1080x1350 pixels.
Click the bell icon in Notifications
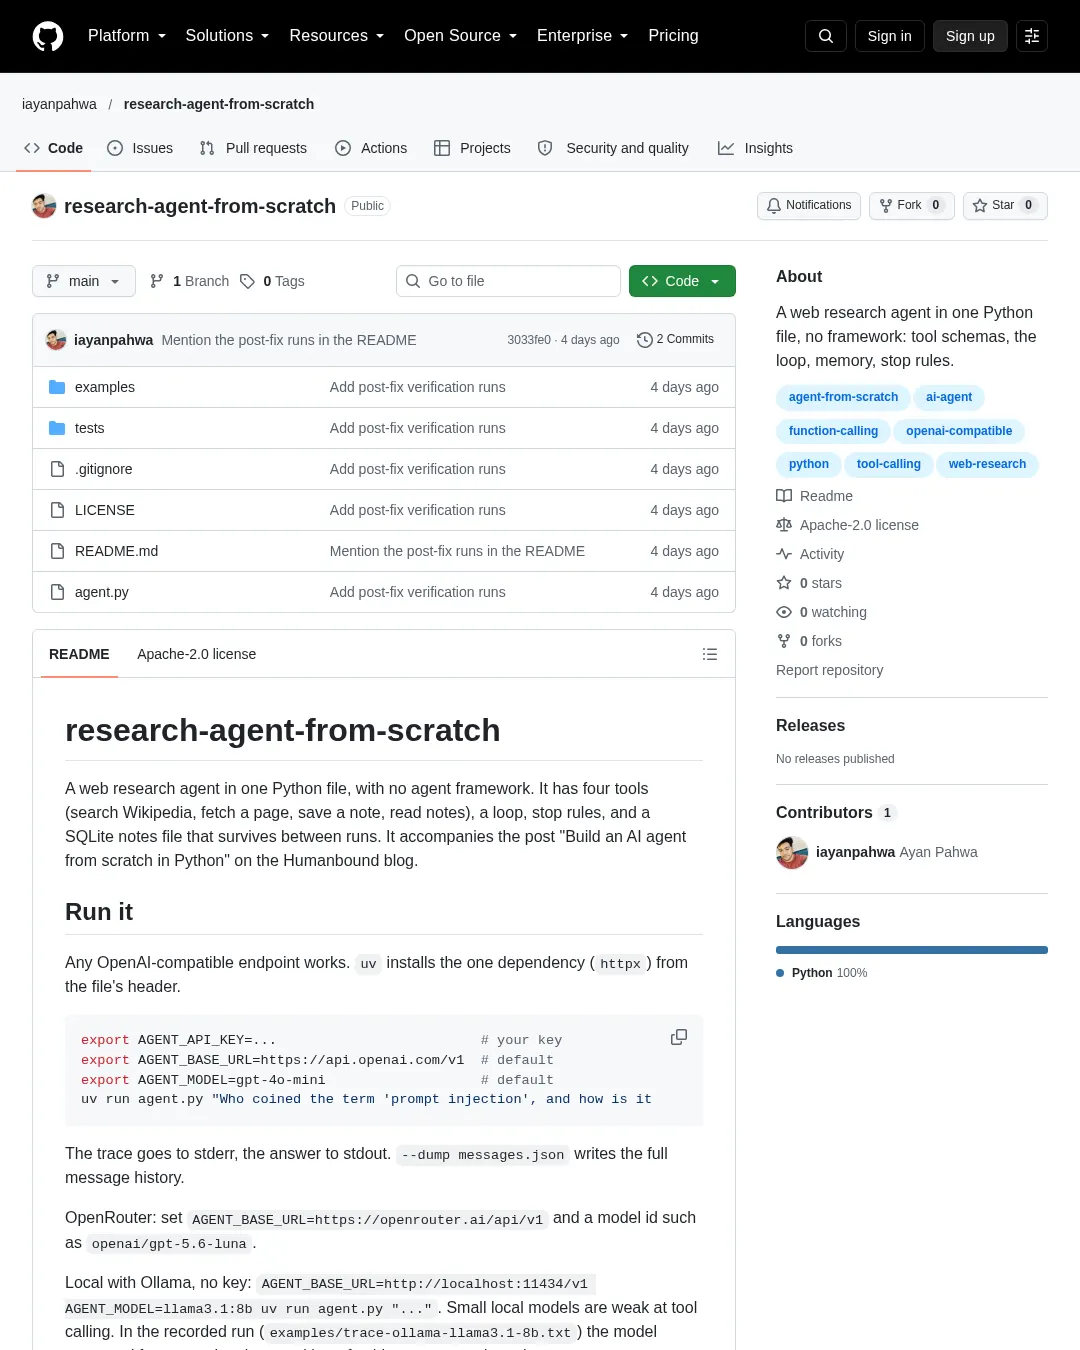tap(774, 205)
